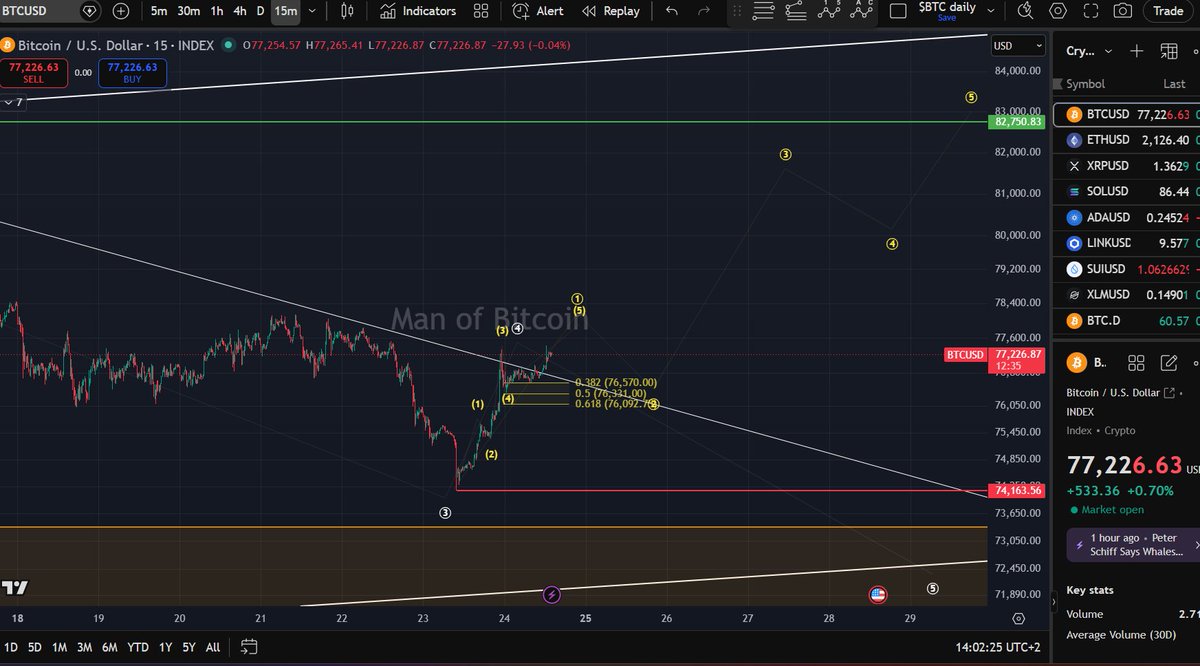1200x666 pixels.
Task: Set date range to YTD
Action: (138, 647)
